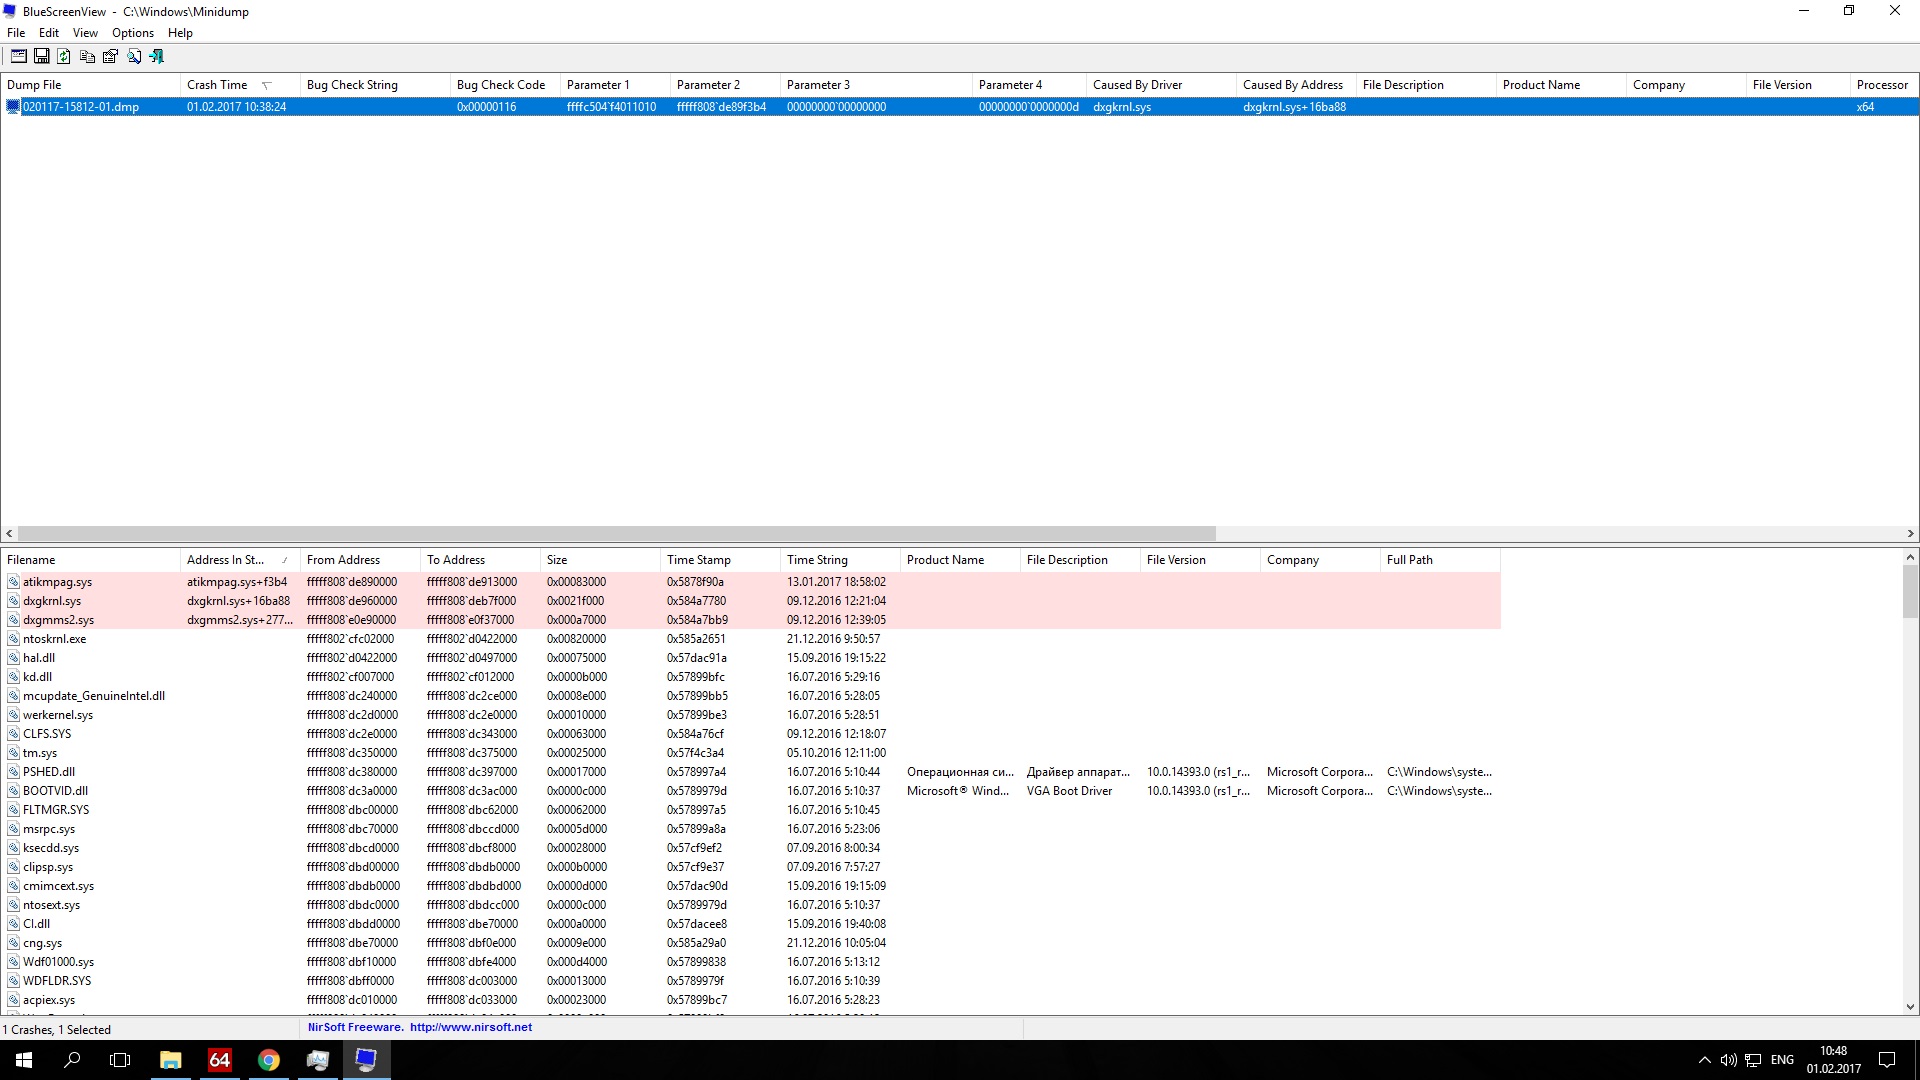Sort crashes by Caused By Driver column
This screenshot has height=1080, width=1920.
(1137, 85)
